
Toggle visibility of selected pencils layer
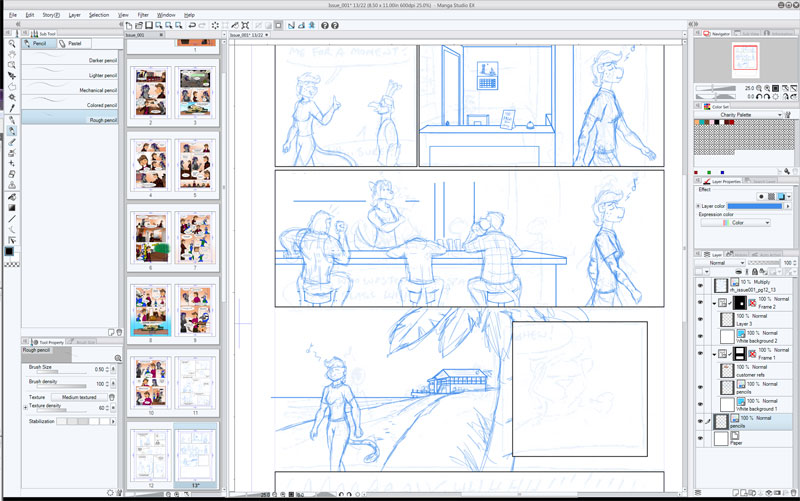pos(701,421)
